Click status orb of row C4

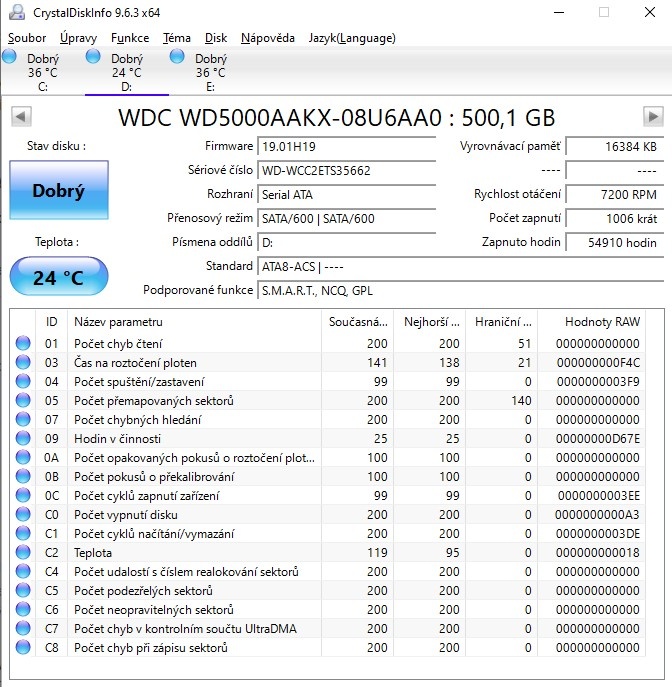click(23, 571)
